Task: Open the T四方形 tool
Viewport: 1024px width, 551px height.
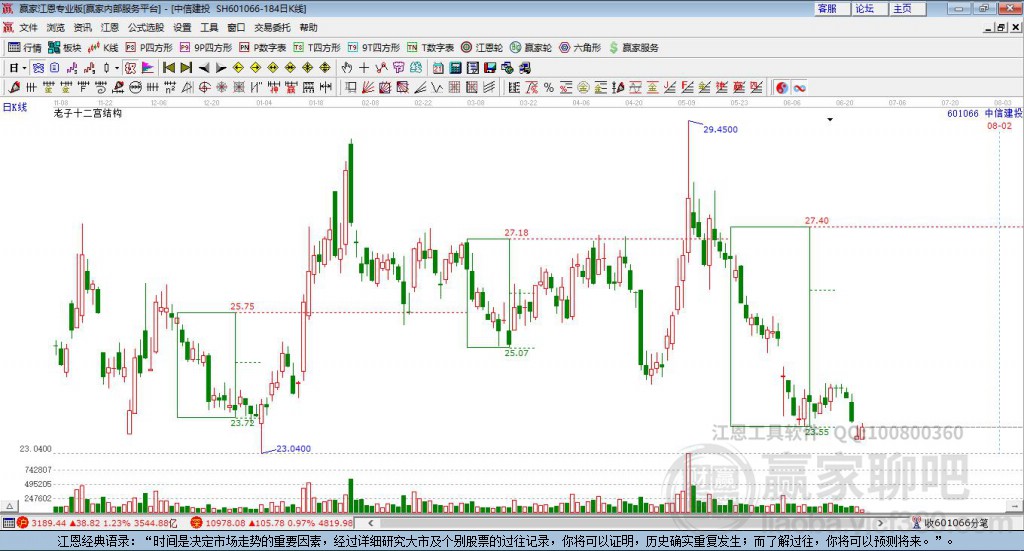Action: click(x=317, y=48)
